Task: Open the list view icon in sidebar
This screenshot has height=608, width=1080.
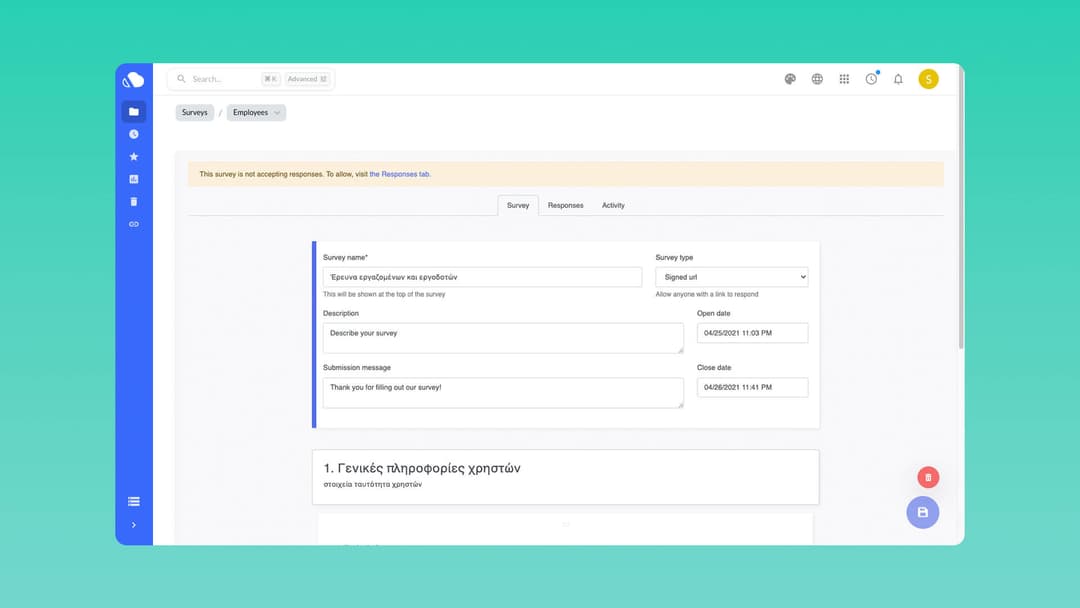Action: [134, 501]
